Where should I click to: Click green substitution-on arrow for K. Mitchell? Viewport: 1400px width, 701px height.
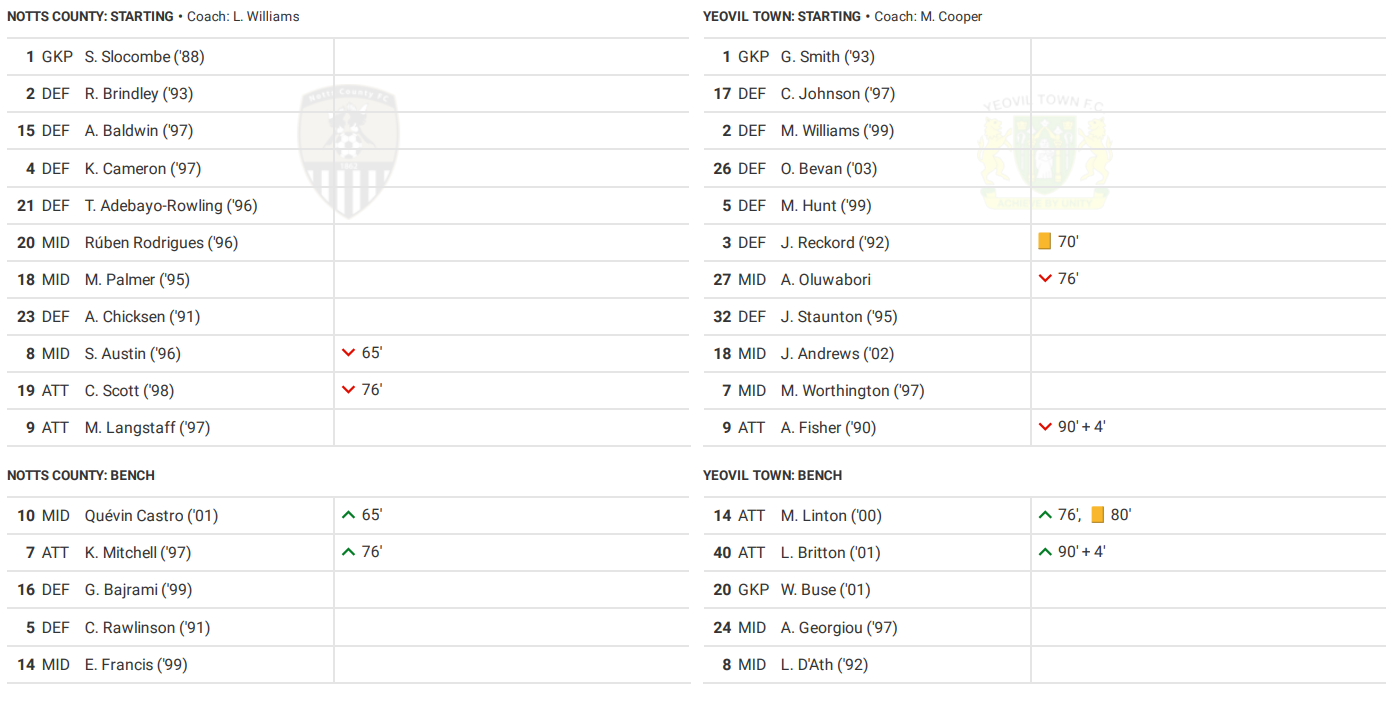pos(348,552)
